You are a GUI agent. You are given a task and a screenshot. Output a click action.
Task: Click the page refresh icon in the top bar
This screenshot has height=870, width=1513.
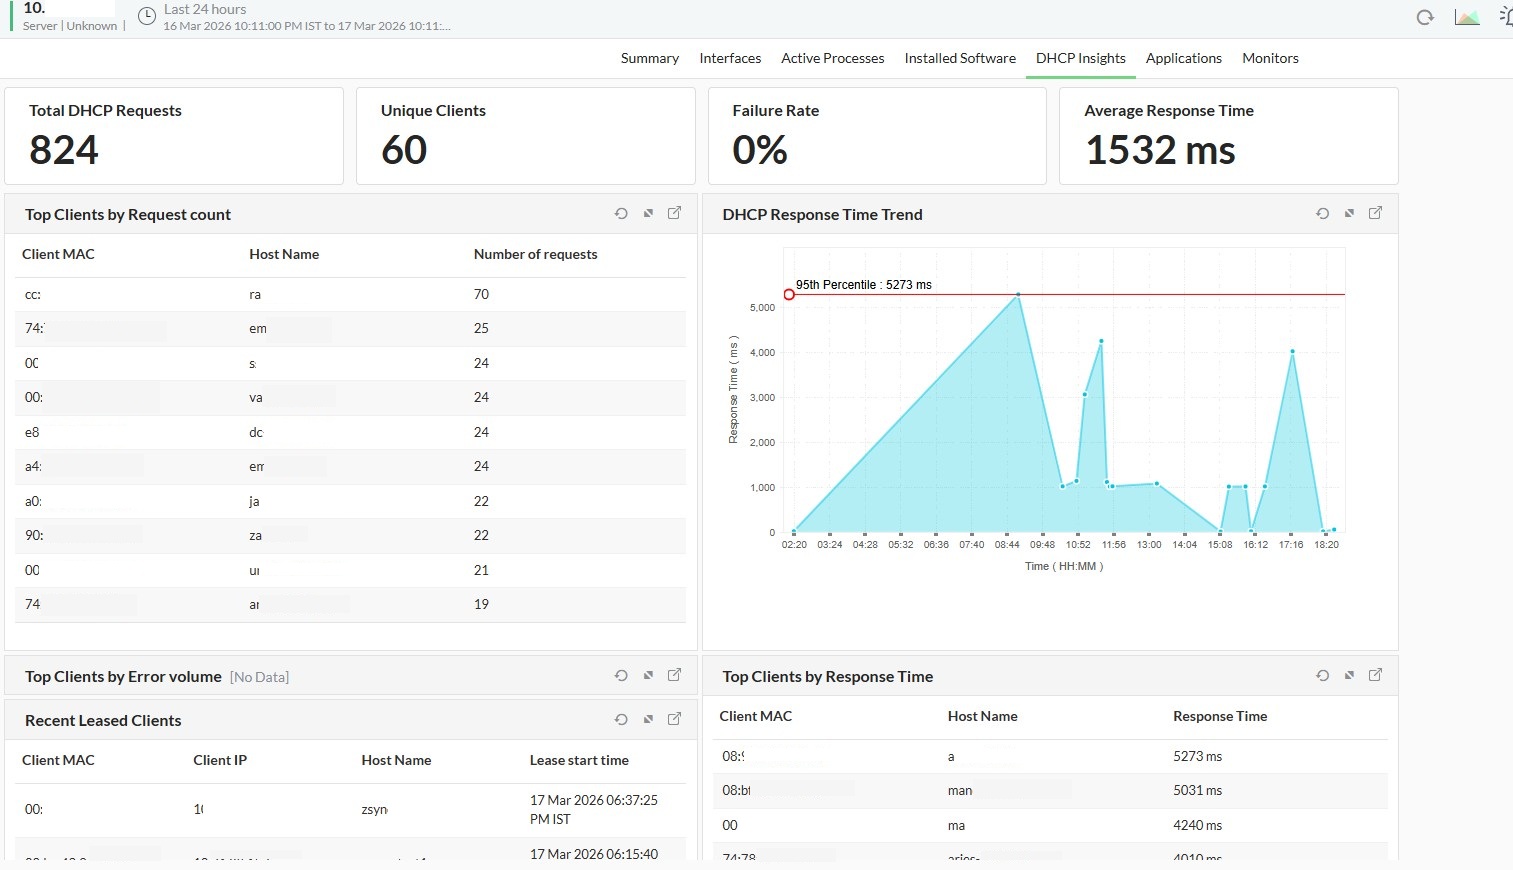[1425, 17]
